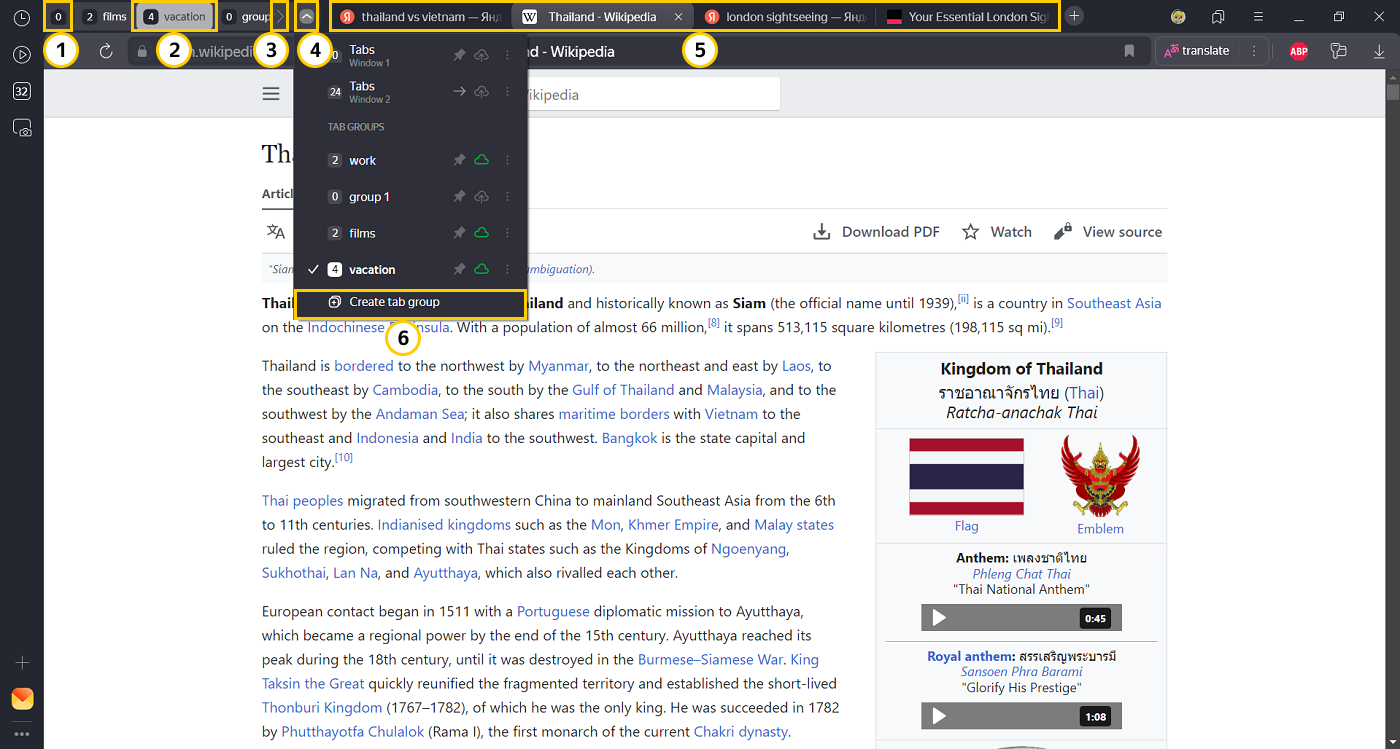Toggle cloud sync for group 1

pyautogui.click(x=481, y=197)
